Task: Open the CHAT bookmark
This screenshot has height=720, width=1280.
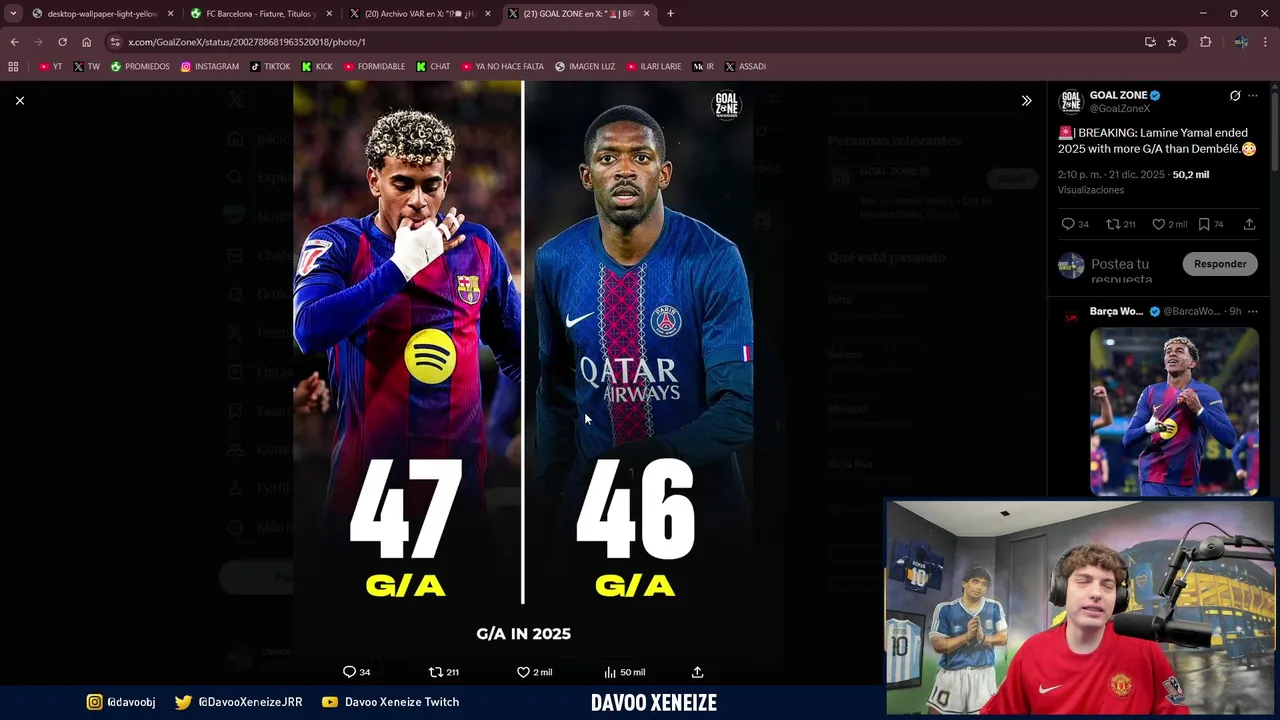Action: pos(433,67)
